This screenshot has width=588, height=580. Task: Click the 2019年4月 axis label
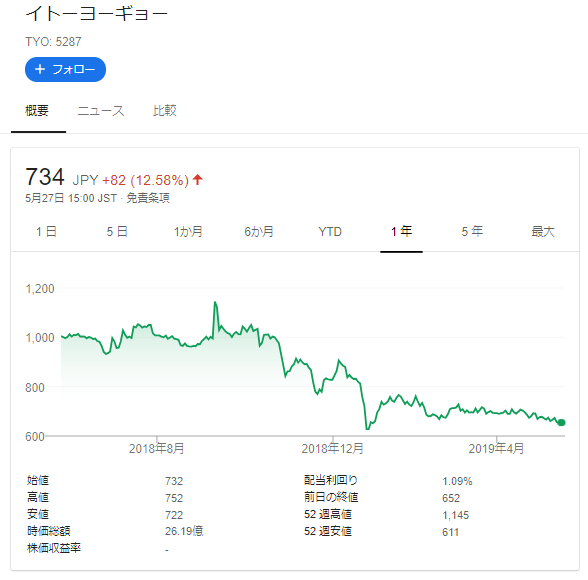496,448
